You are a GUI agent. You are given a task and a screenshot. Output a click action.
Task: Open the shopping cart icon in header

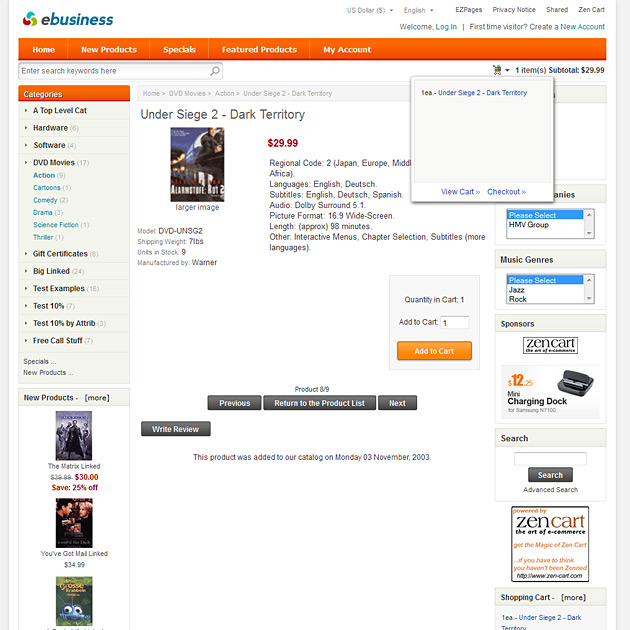(x=497, y=70)
